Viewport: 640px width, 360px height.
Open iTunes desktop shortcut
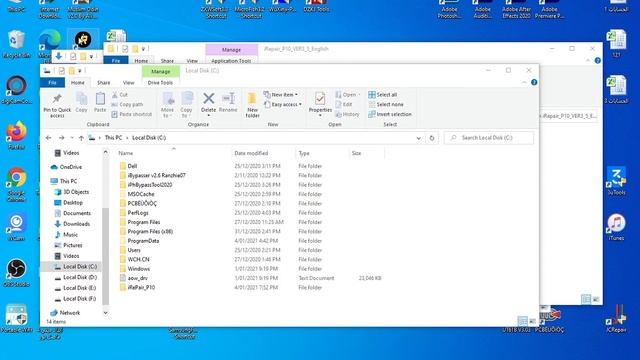click(x=616, y=227)
